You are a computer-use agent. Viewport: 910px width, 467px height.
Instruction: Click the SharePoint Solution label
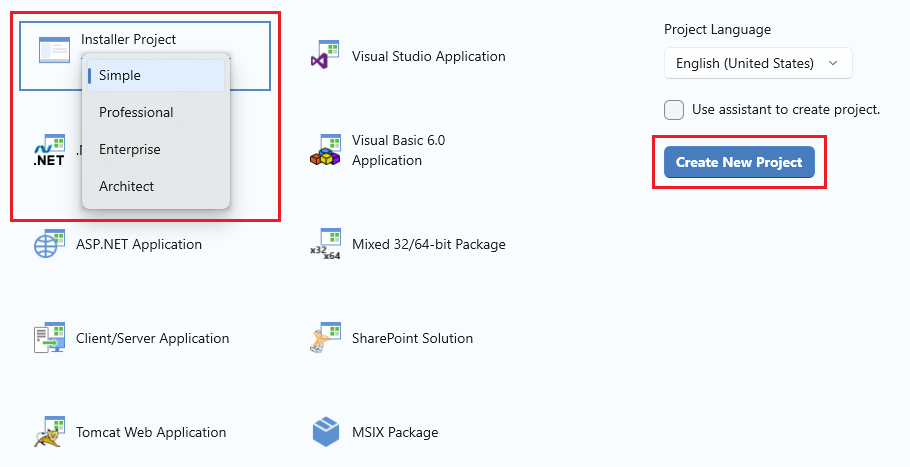click(x=412, y=338)
